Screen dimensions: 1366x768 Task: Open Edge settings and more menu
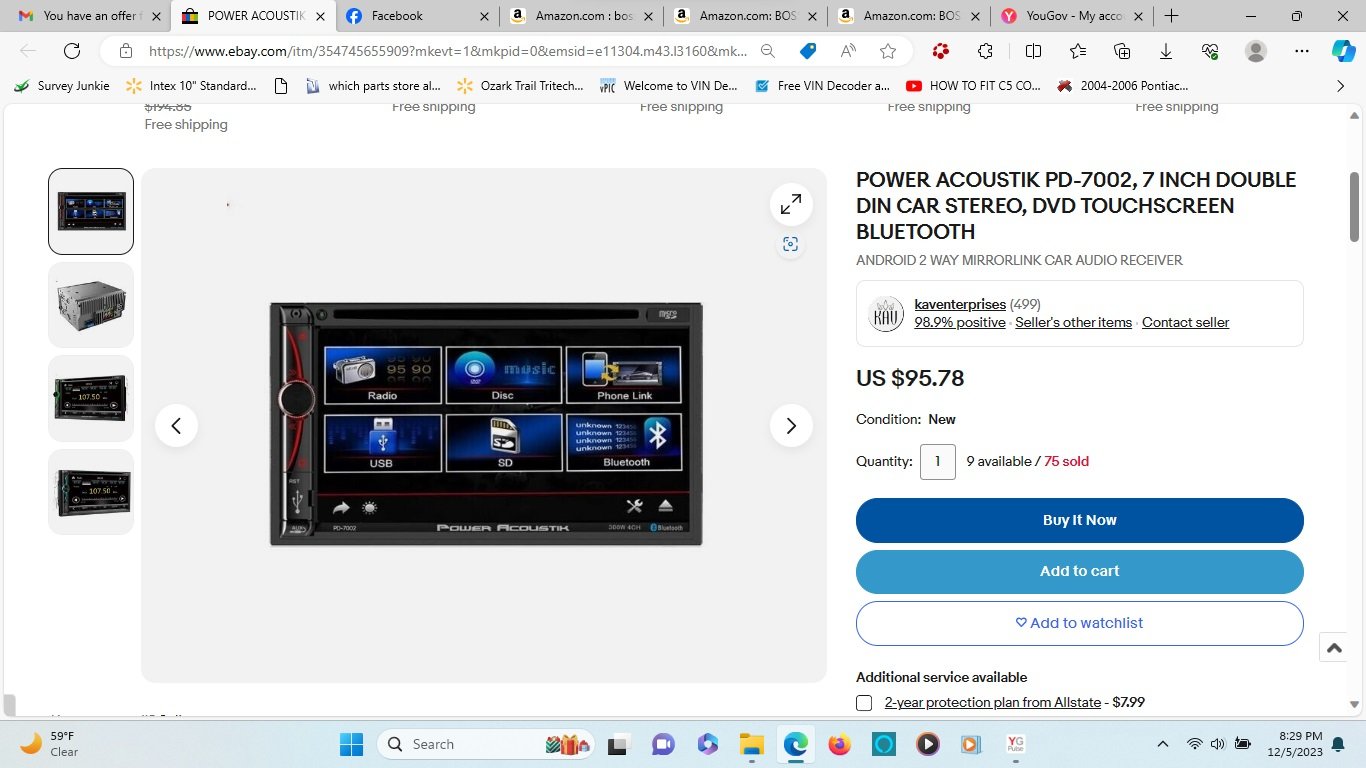pos(1301,51)
